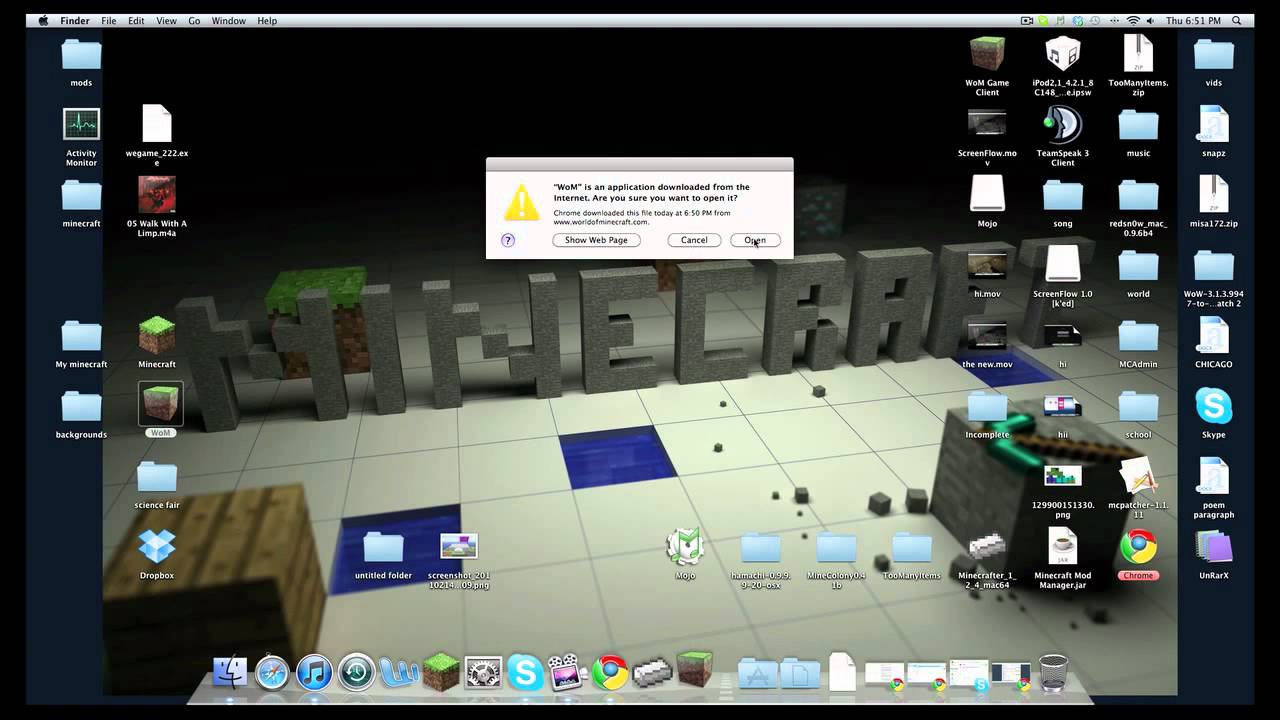Screen dimensions: 1280x720
Task: Open the File menu
Action: pyautogui.click(x=108, y=20)
